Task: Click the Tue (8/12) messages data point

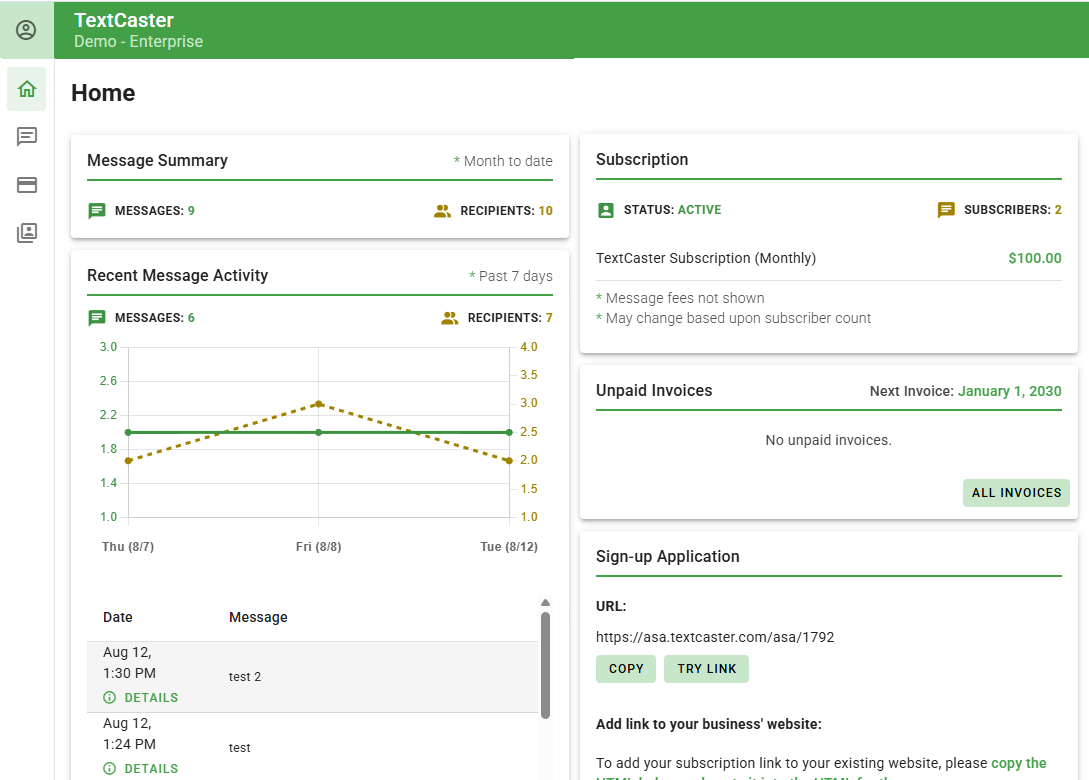Action: 509,432
